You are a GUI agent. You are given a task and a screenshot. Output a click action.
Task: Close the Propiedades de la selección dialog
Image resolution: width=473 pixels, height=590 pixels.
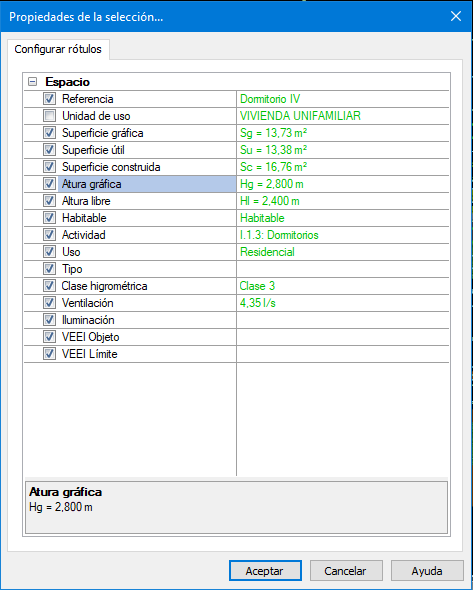click(x=456, y=16)
